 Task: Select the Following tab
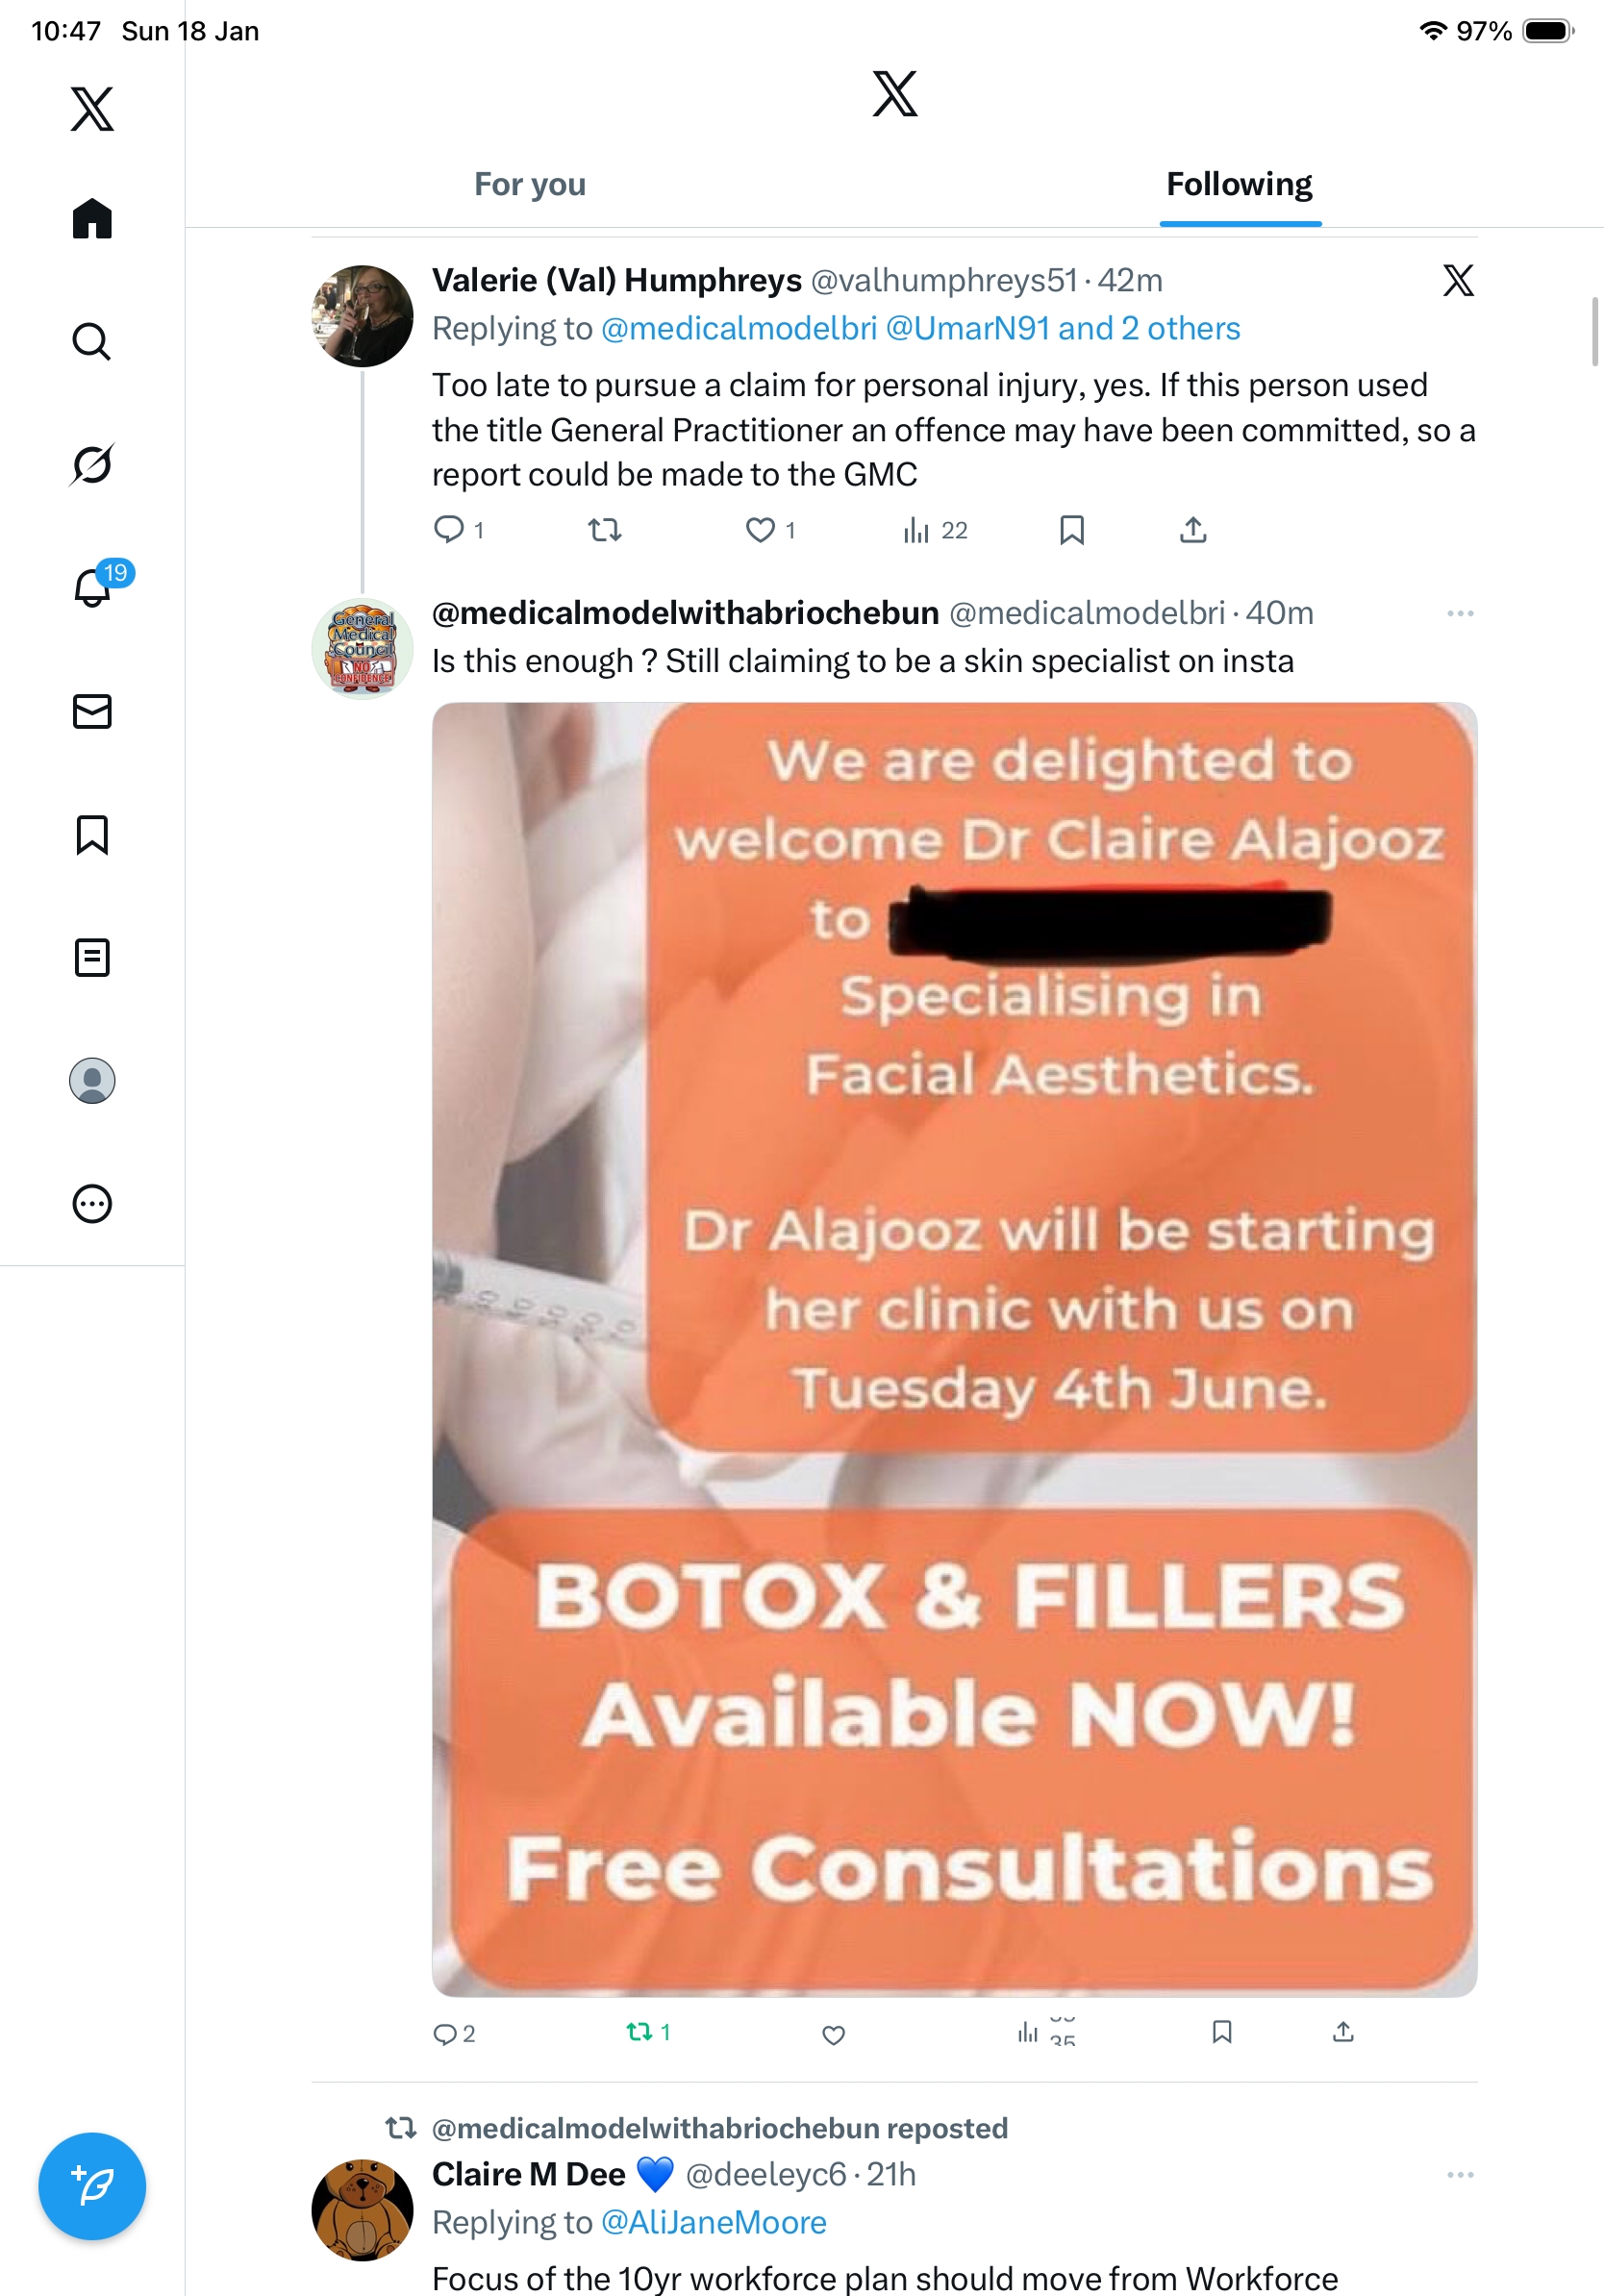point(1239,184)
